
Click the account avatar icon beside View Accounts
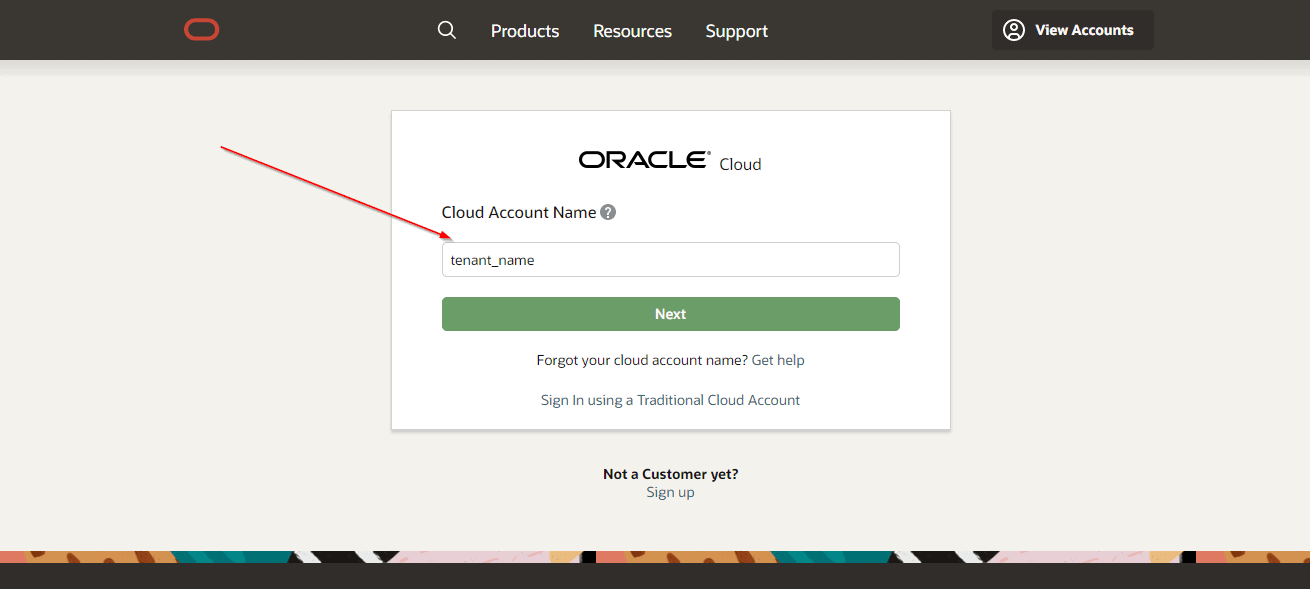pyautogui.click(x=1013, y=29)
